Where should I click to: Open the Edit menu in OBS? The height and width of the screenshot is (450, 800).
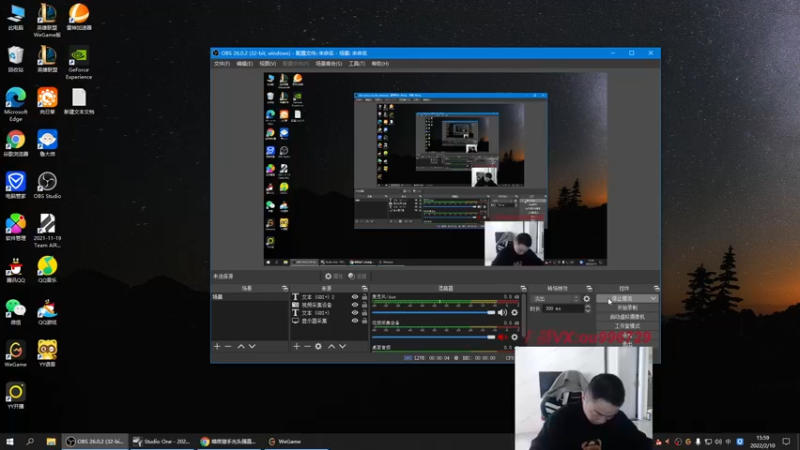coord(244,64)
